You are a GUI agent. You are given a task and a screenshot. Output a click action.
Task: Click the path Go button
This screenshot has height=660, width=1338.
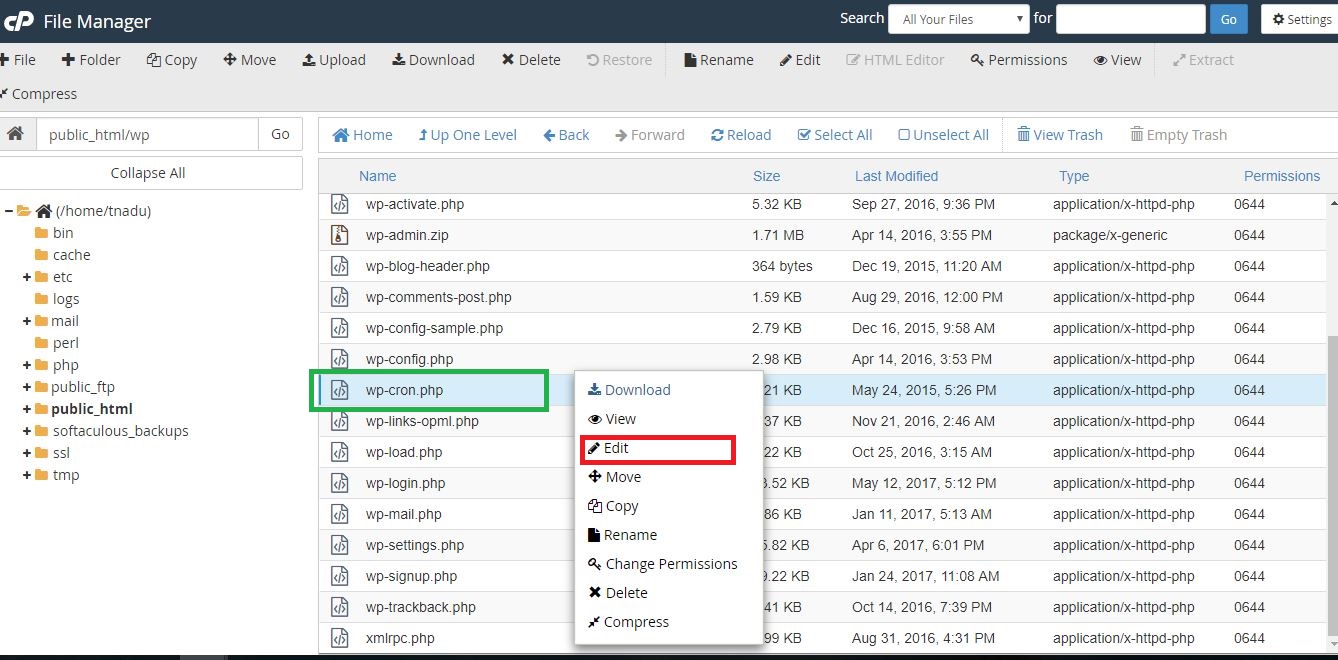click(280, 134)
